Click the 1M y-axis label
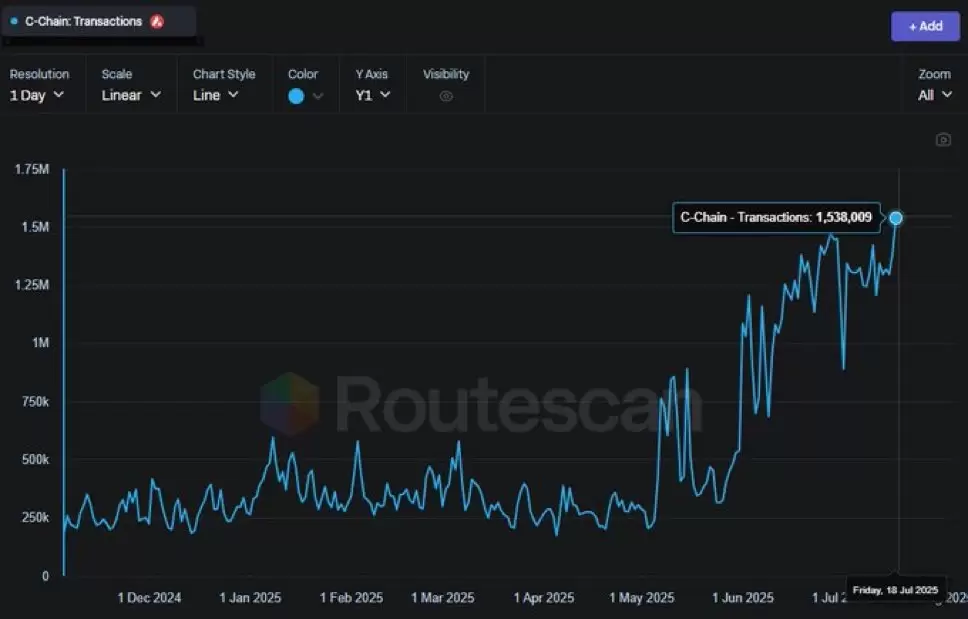968x619 pixels. click(x=41, y=343)
